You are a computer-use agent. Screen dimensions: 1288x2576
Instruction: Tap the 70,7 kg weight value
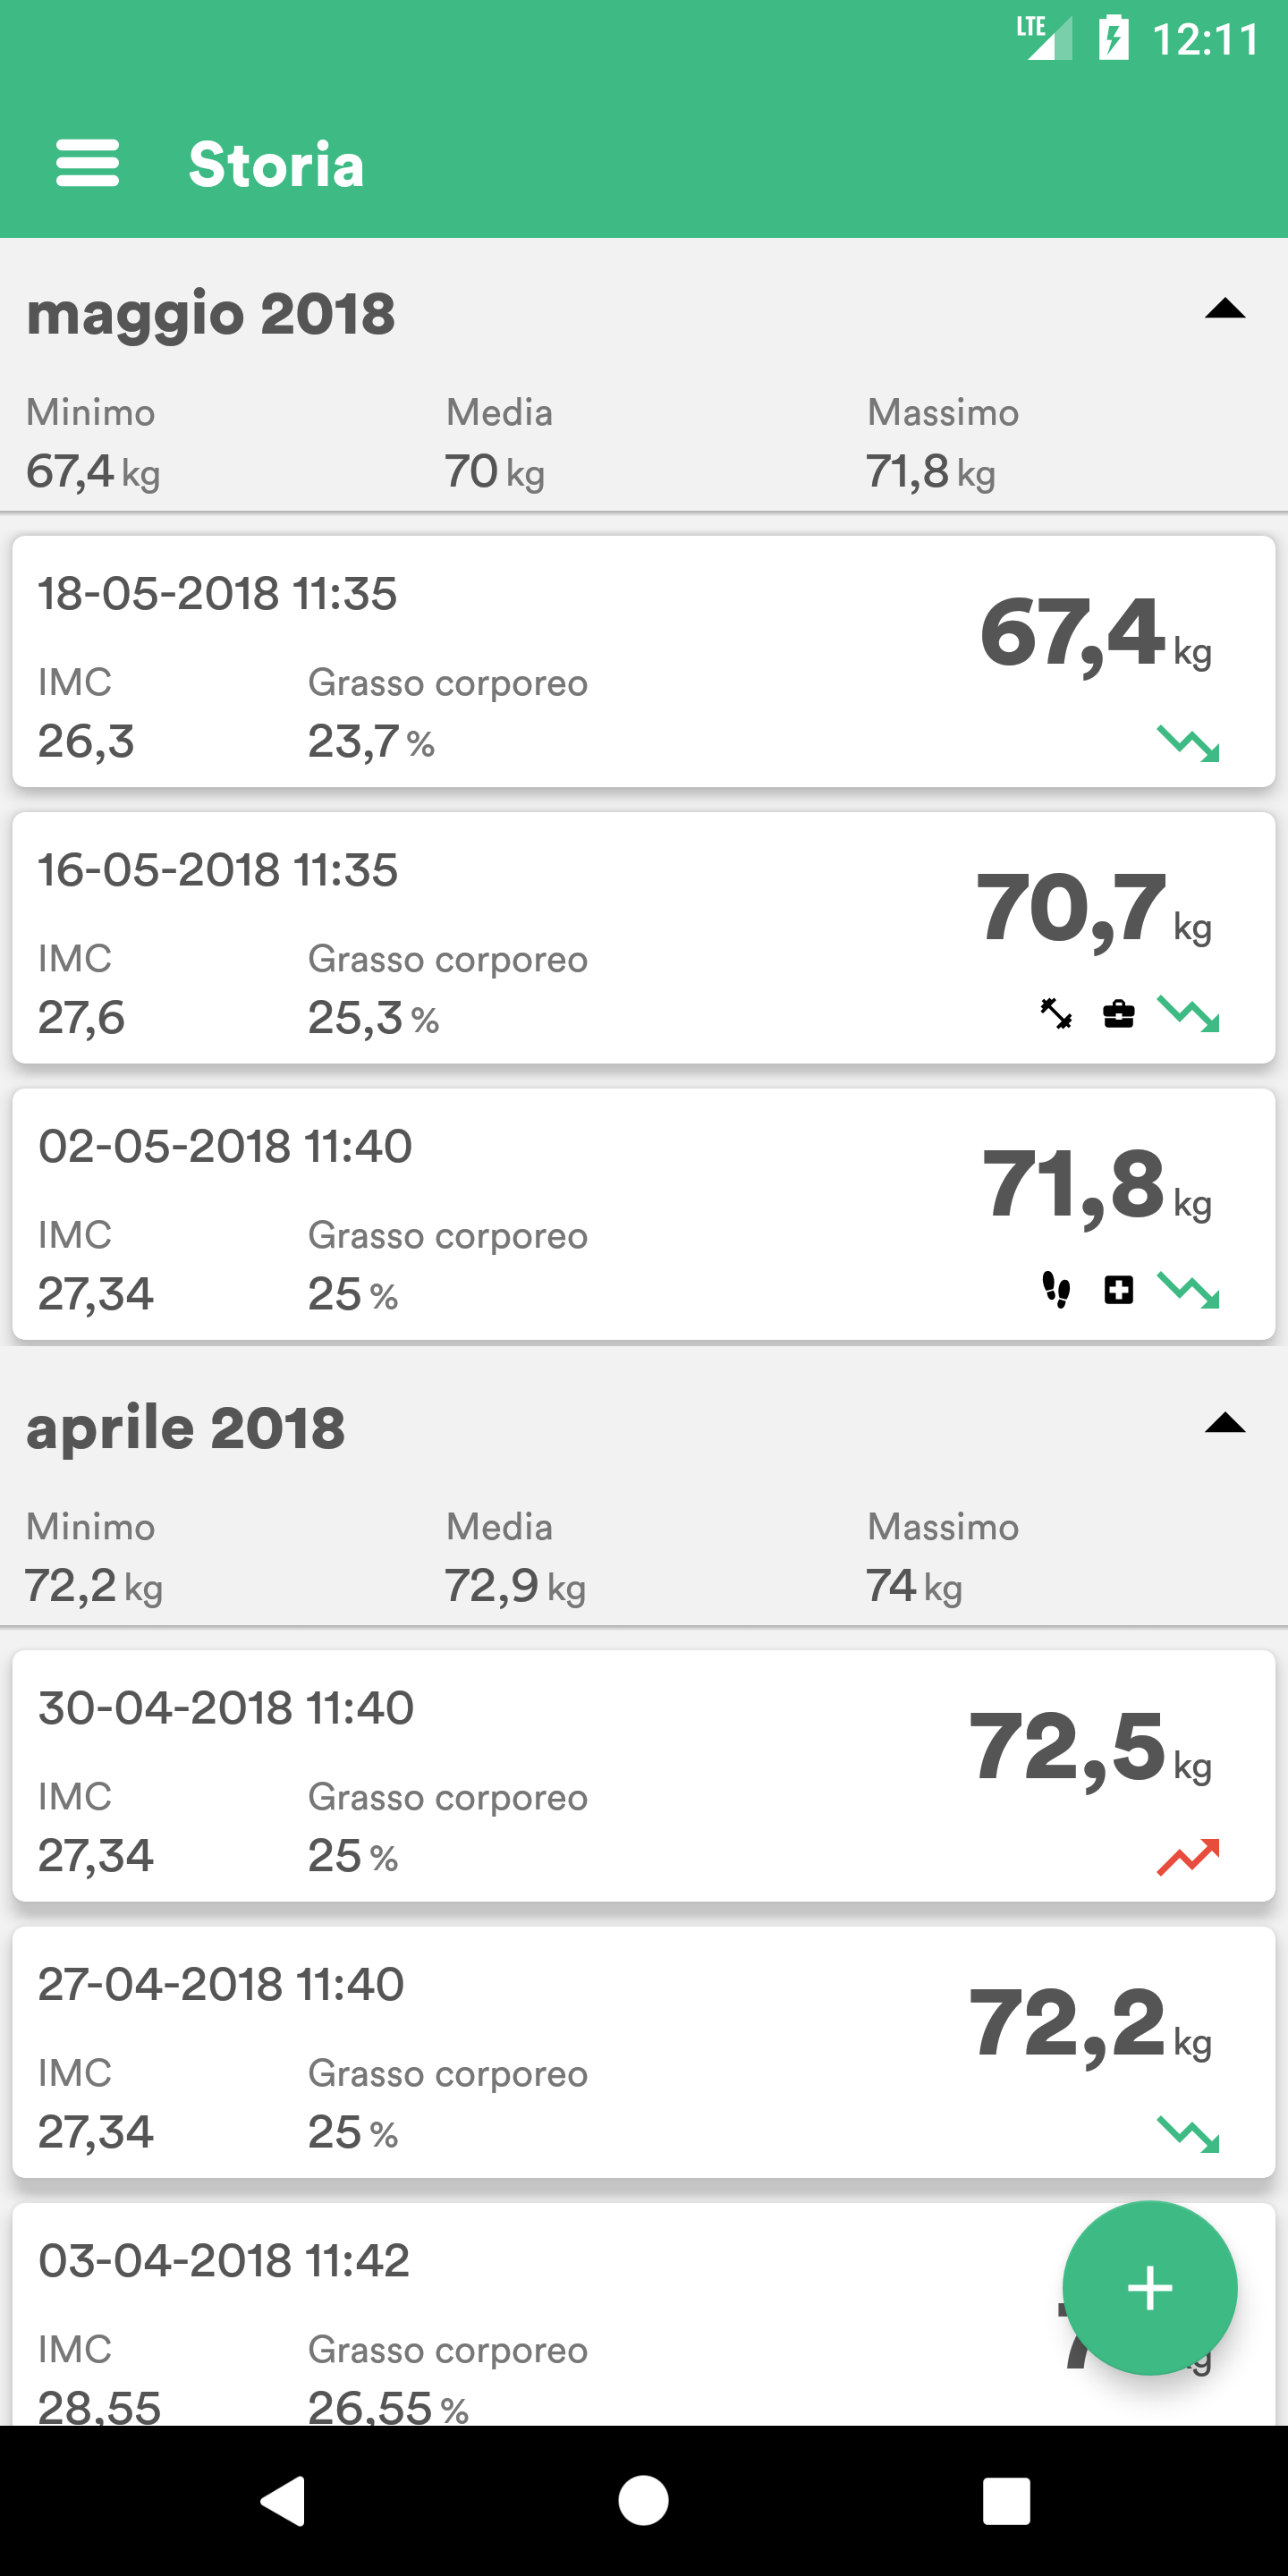pyautogui.click(x=1073, y=908)
